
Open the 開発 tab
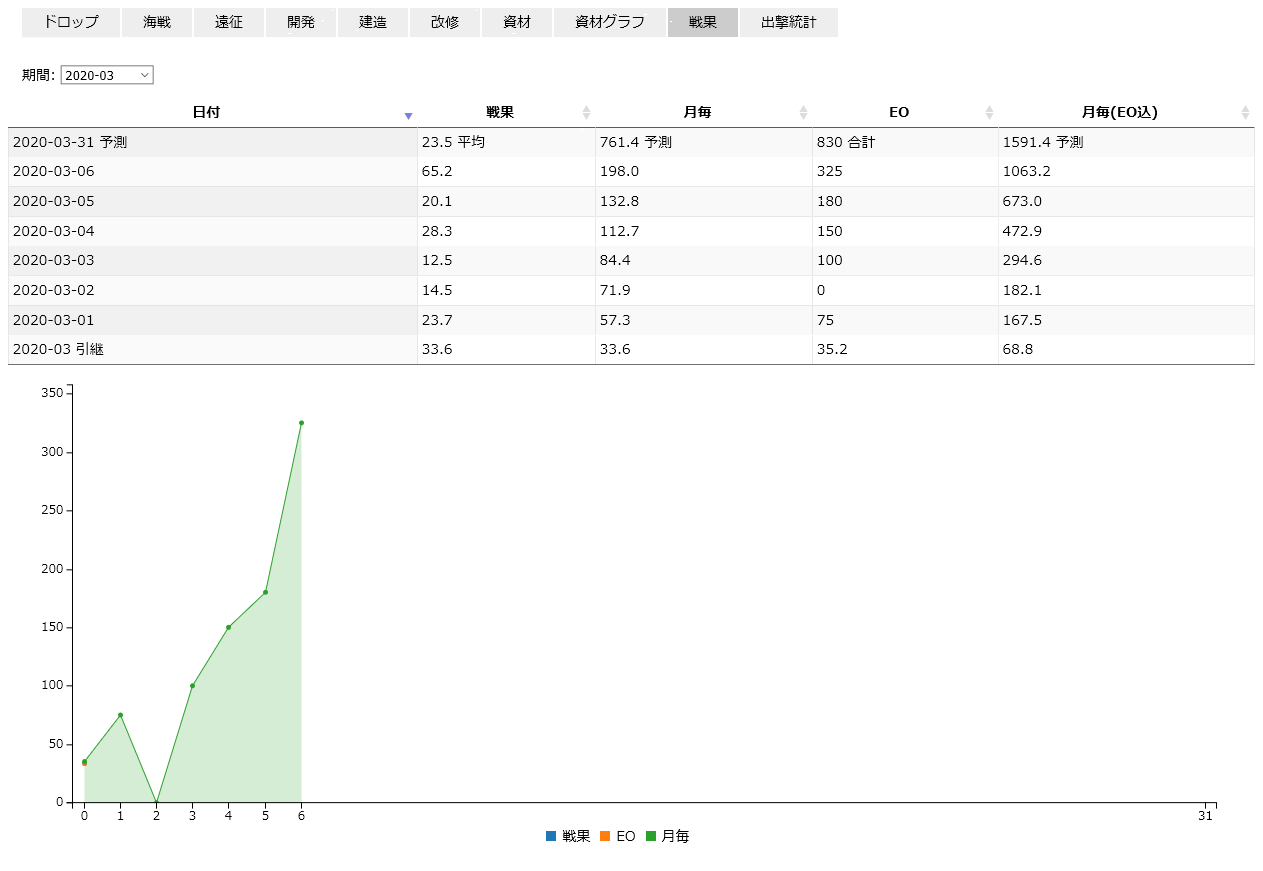[301, 22]
